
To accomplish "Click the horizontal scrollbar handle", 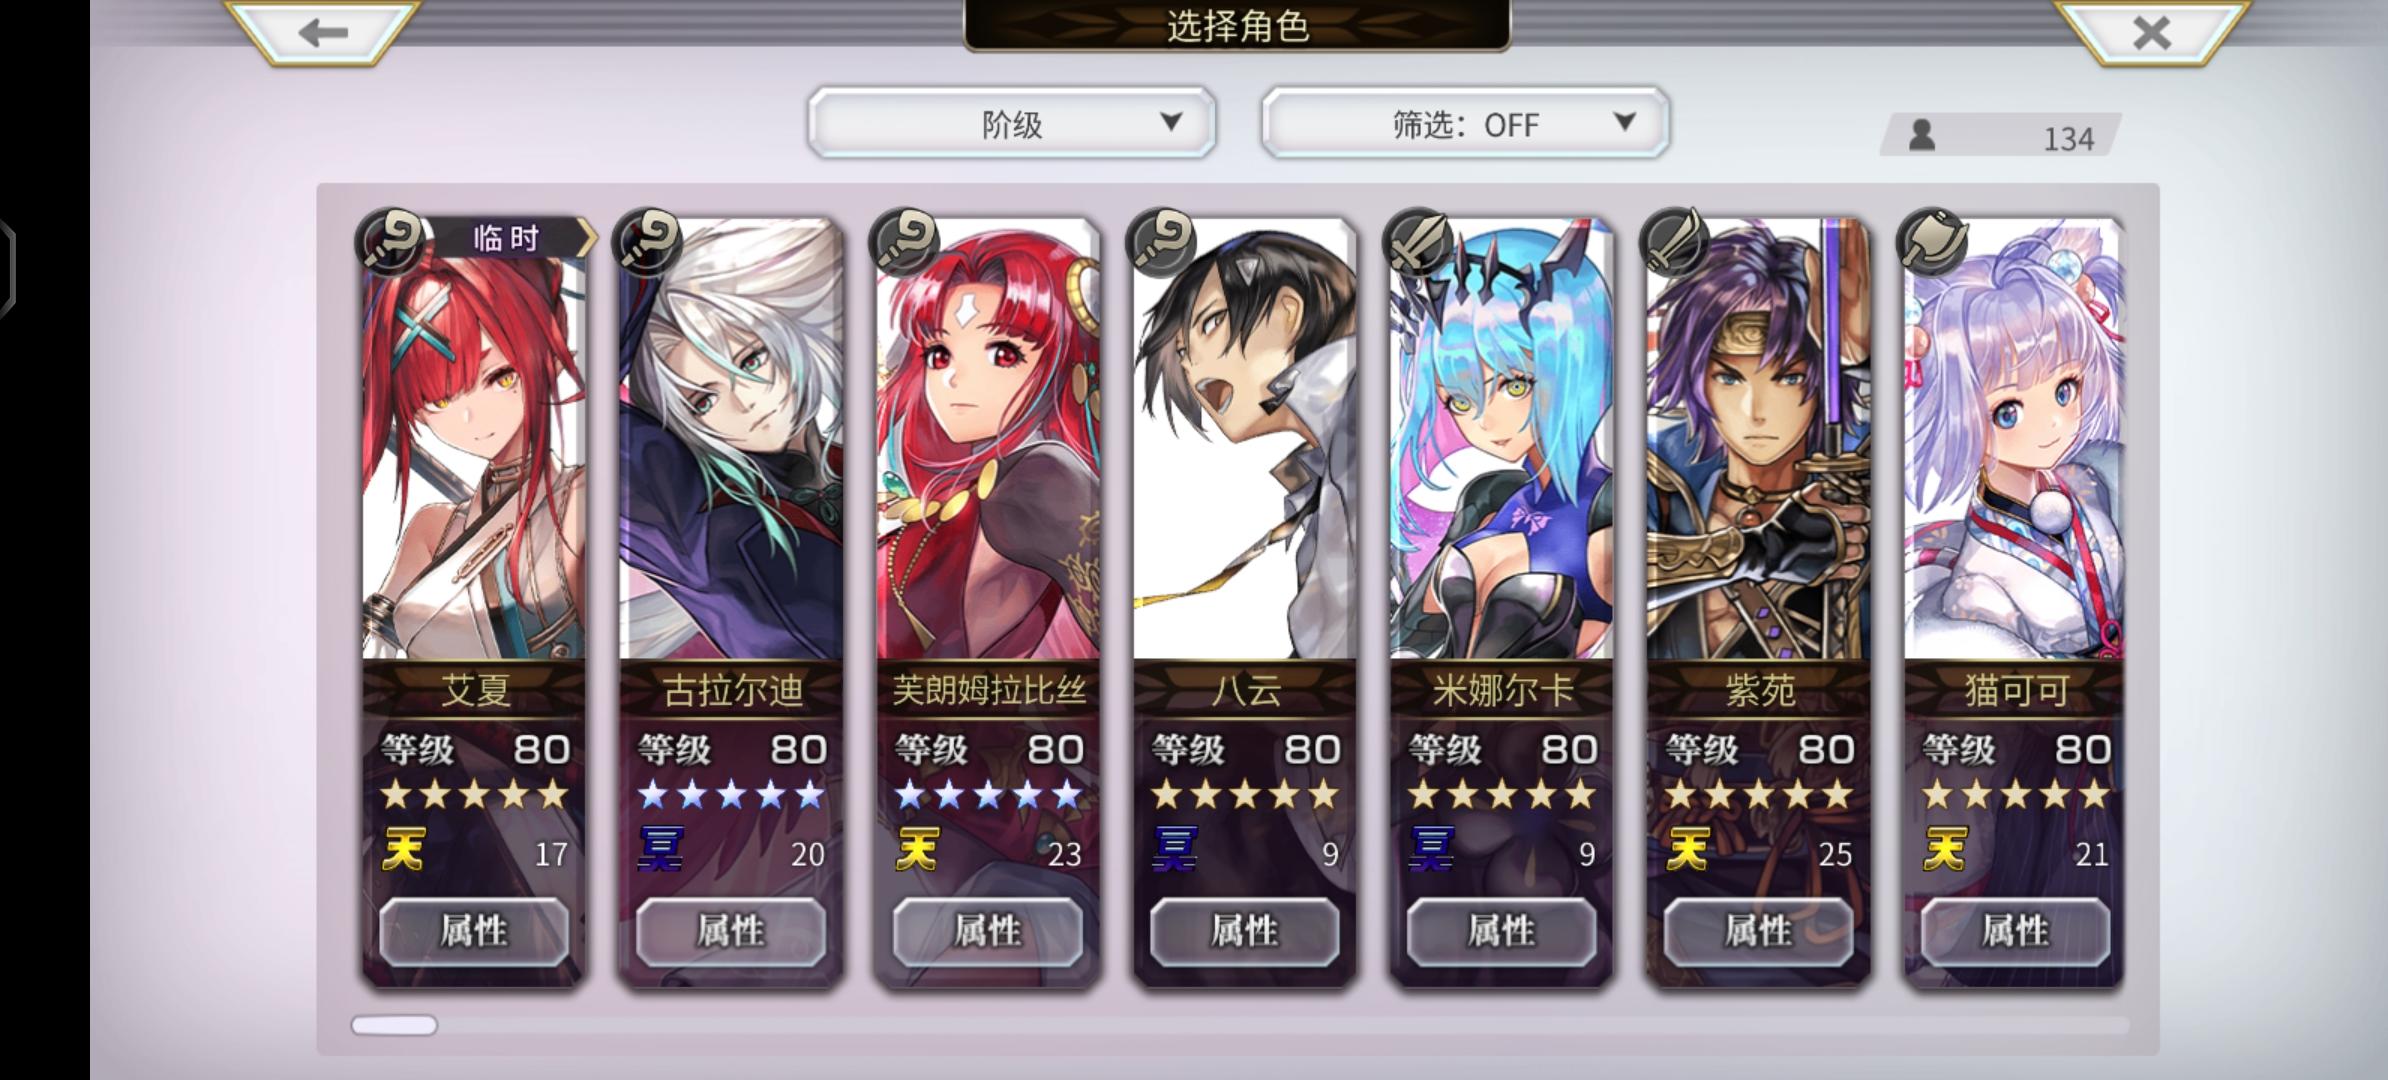I will click(394, 1025).
